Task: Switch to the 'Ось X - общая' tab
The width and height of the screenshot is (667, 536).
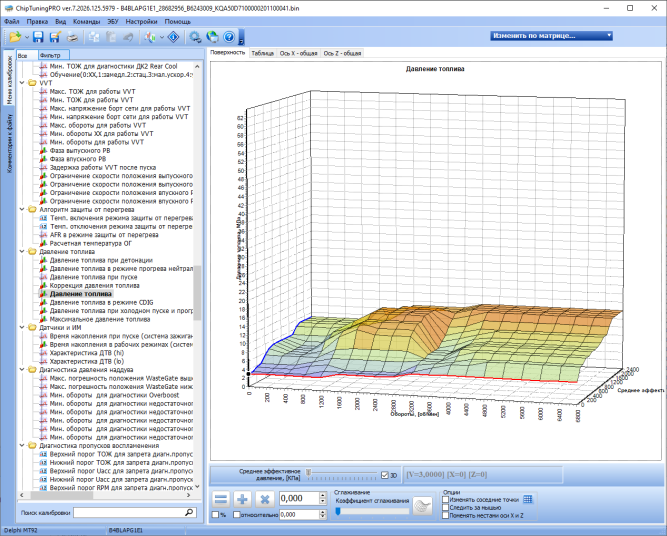Action: click(299, 53)
